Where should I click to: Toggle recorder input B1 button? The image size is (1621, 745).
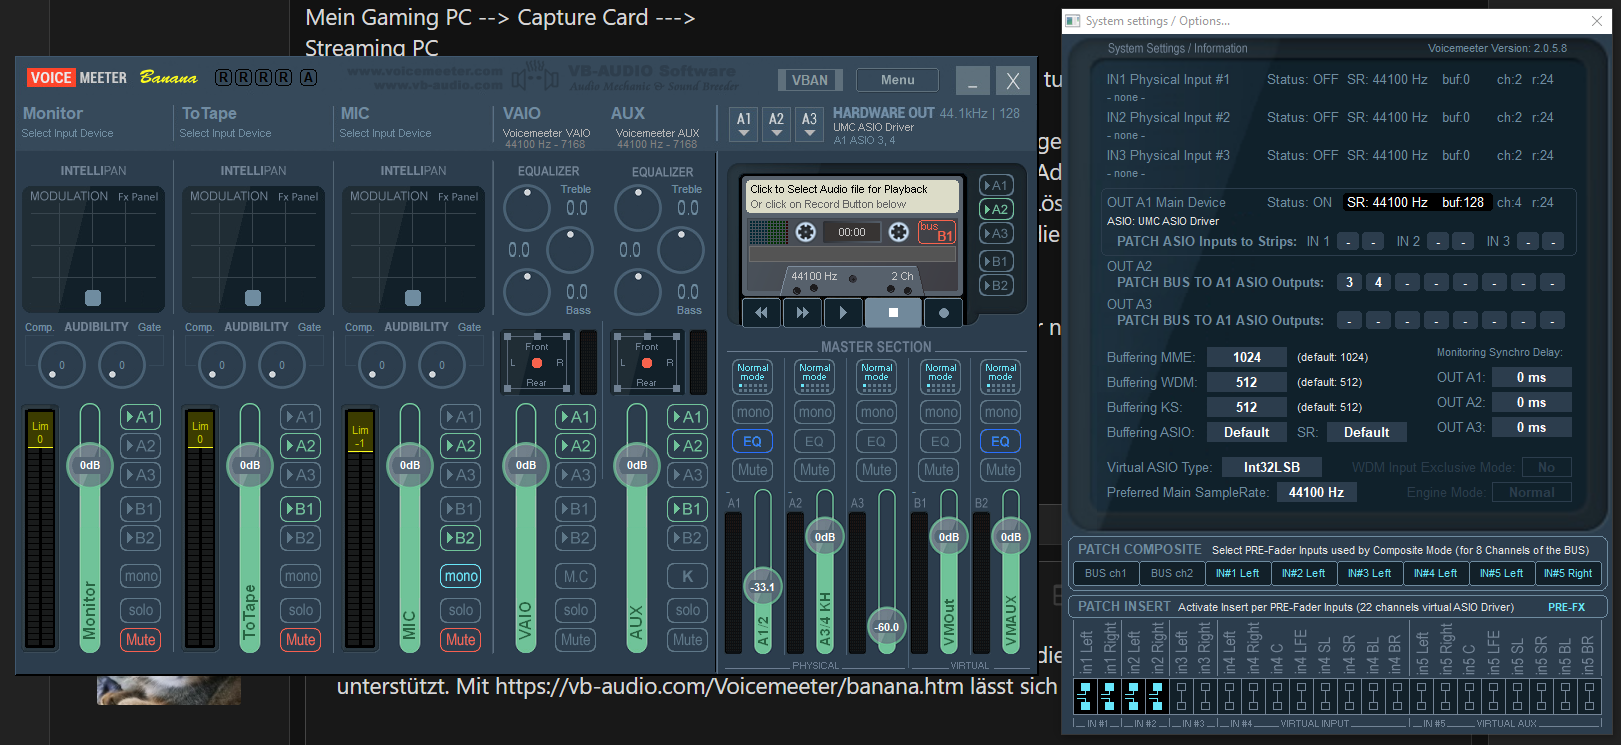[996, 261]
